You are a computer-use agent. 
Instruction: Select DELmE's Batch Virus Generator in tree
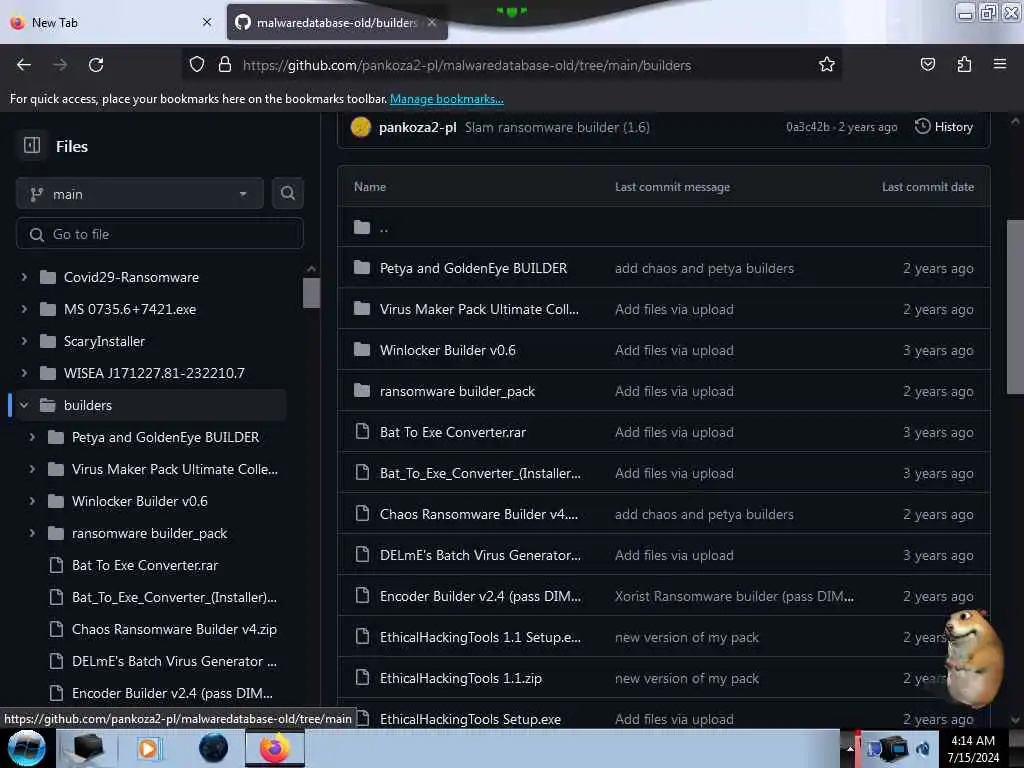[x=174, y=661]
